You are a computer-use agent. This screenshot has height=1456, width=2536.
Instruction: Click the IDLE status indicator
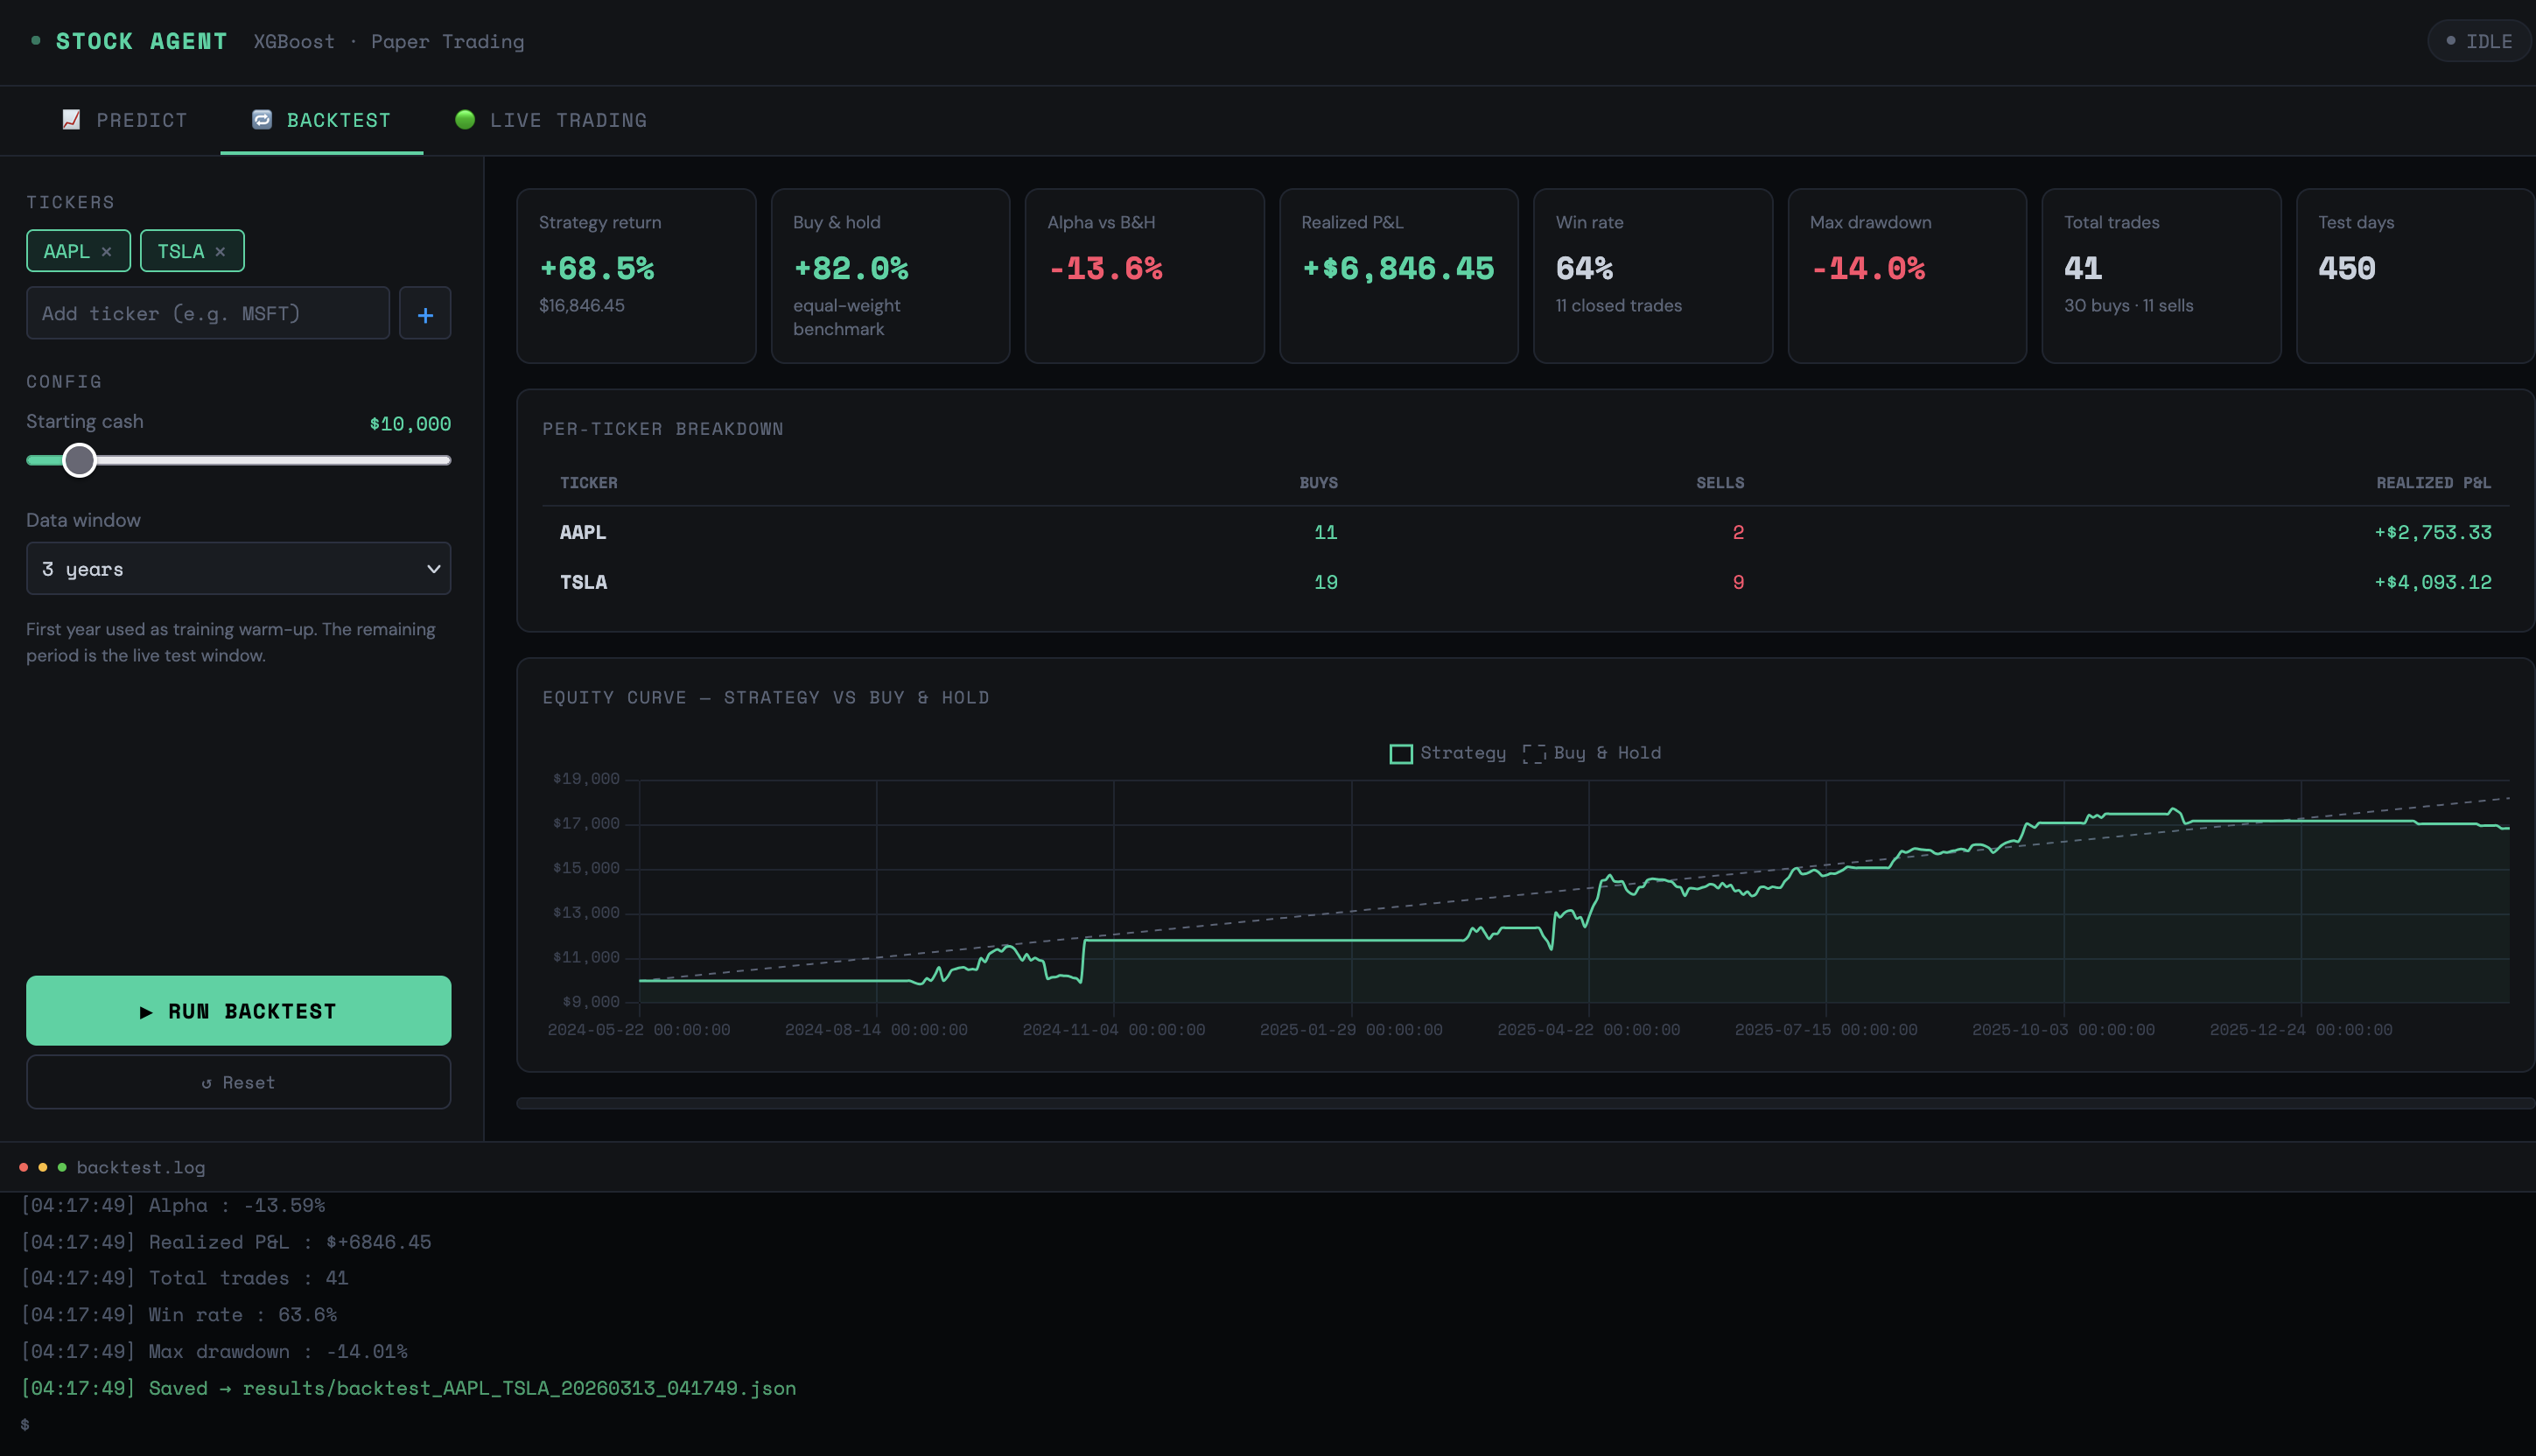pos(2479,41)
